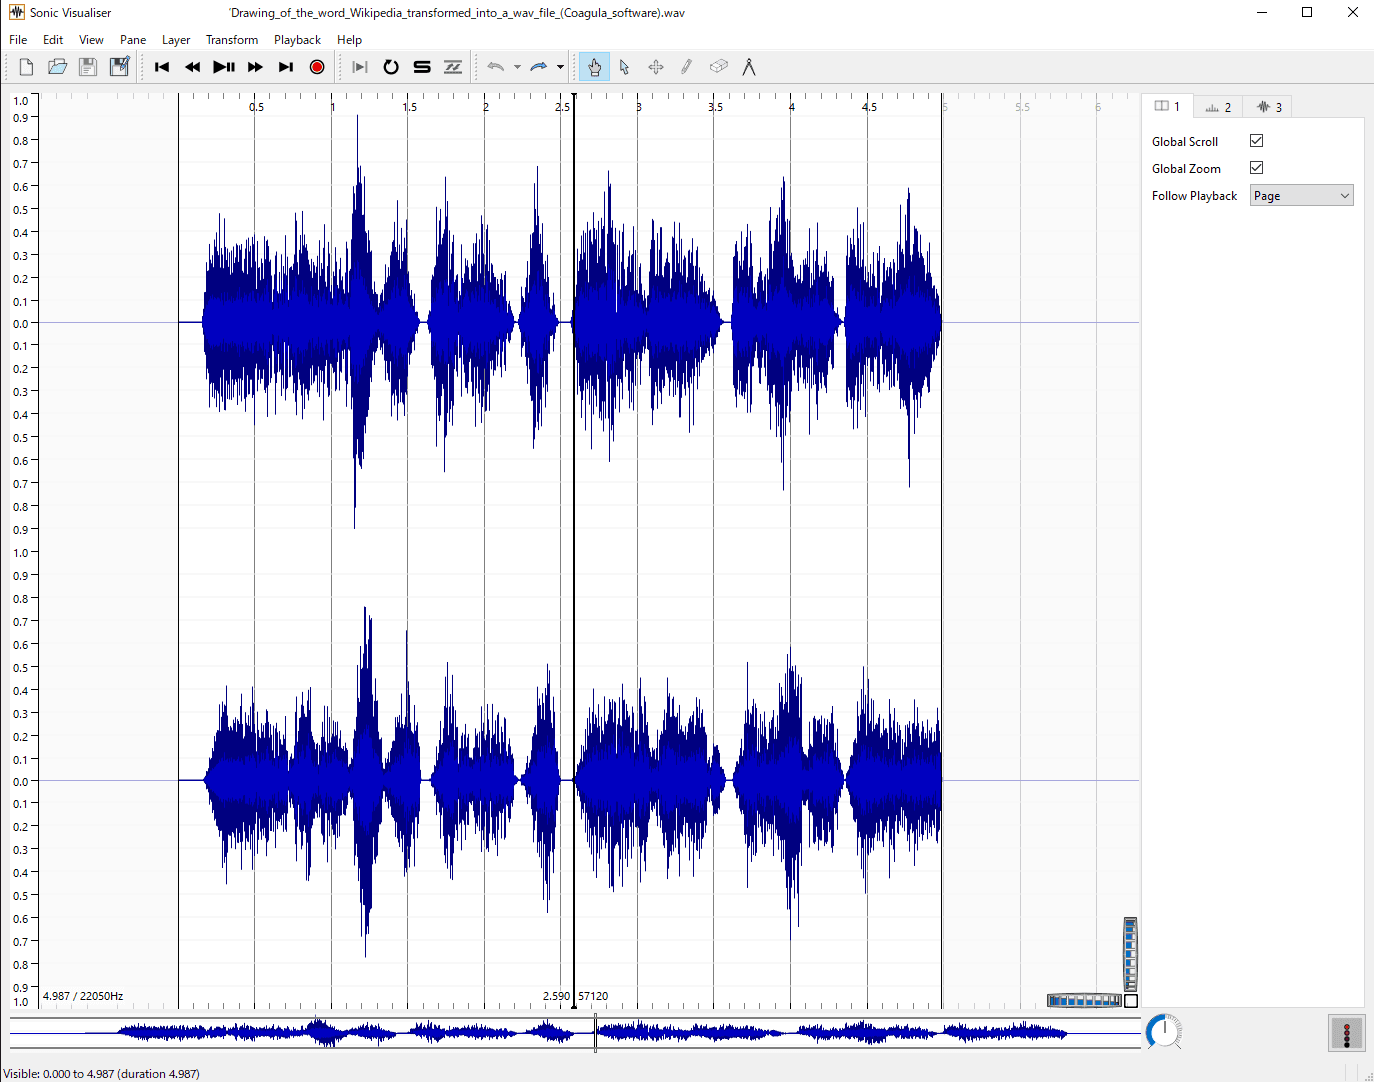Click the 'Global Scroll' label

(1185, 142)
